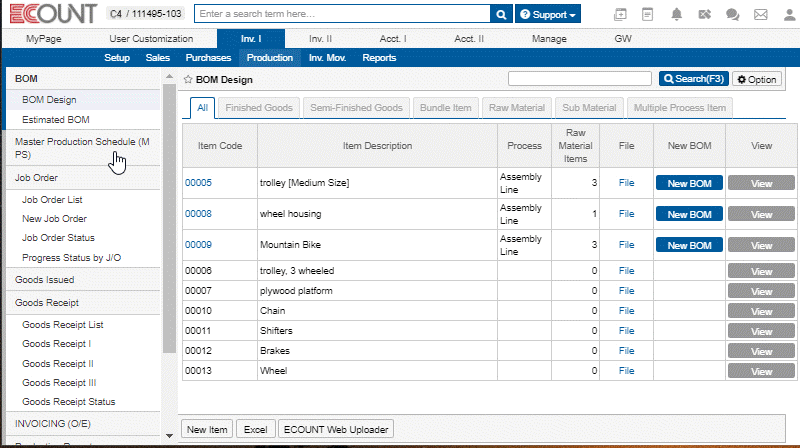800x448 pixels.
Task: Open the document notes icon in header
Action: click(647, 14)
